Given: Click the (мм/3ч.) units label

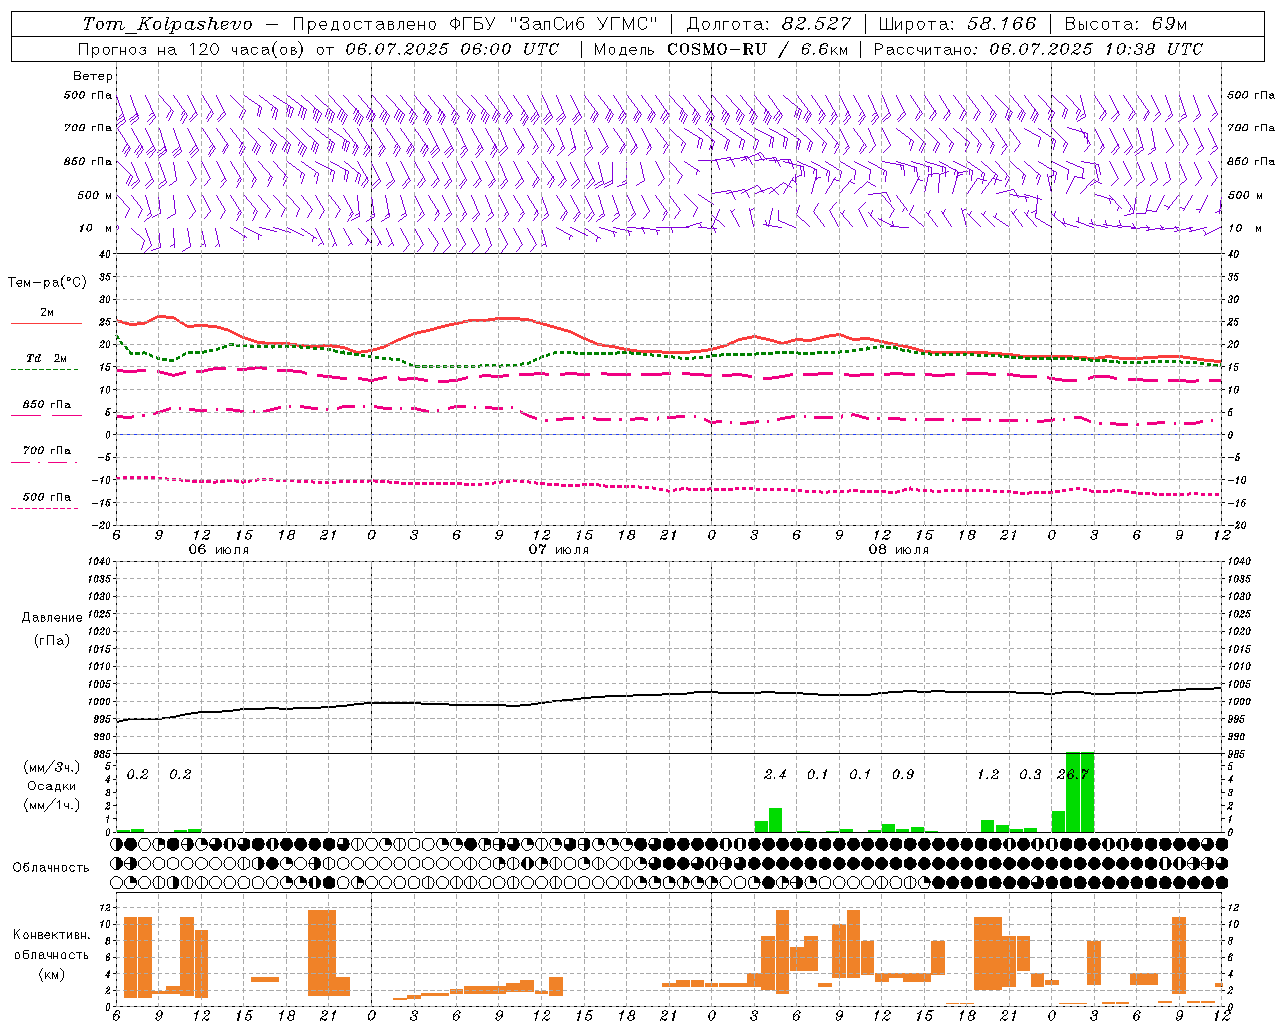Looking at the screenshot, I should (x=51, y=767).
